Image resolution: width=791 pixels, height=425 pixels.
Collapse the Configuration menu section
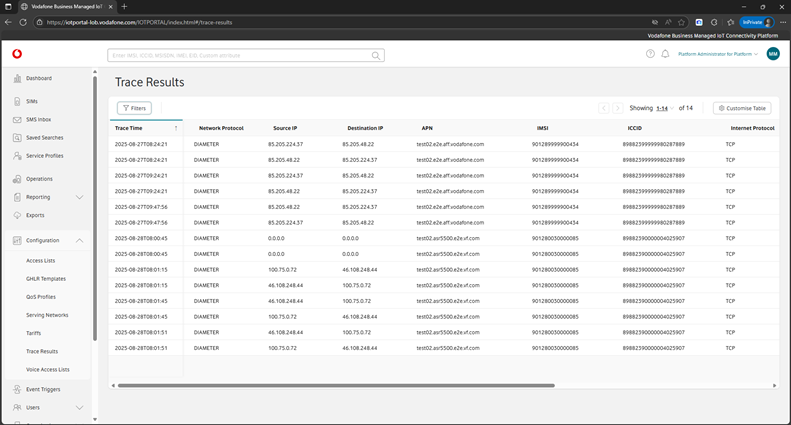pyautogui.click(x=80, y=240)
